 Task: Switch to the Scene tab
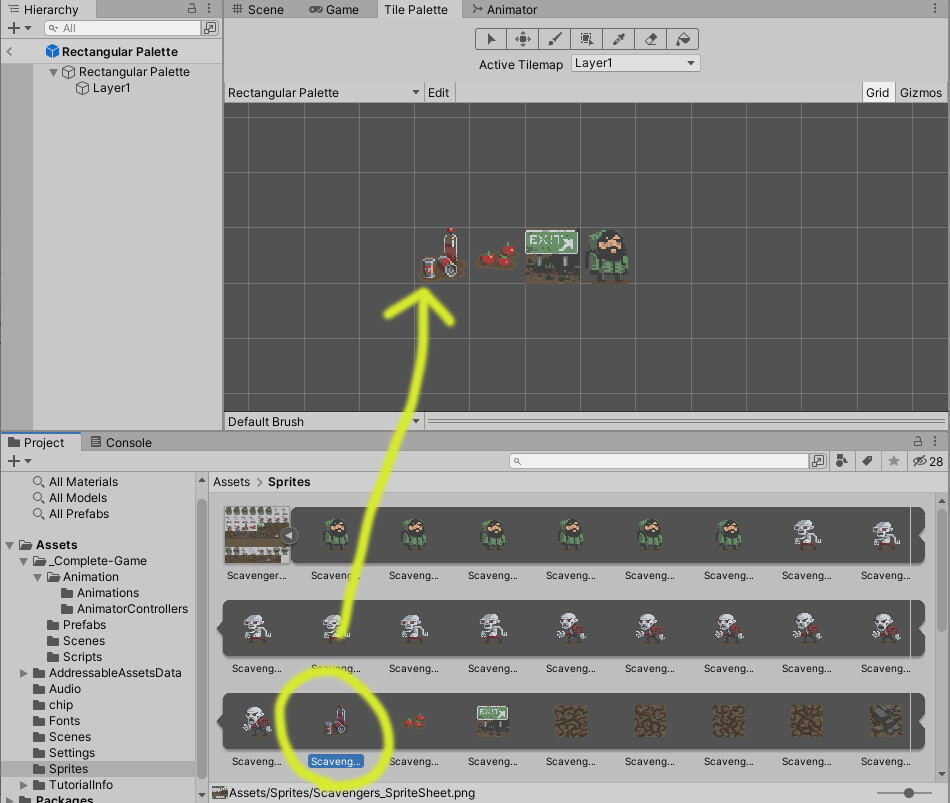click(257, 9)
